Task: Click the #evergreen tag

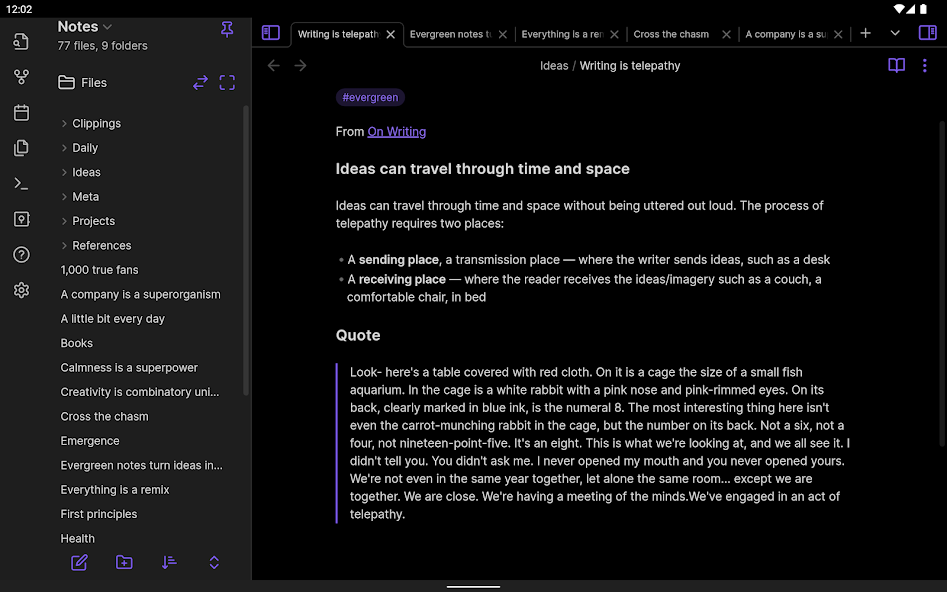Action: point(370,97)
